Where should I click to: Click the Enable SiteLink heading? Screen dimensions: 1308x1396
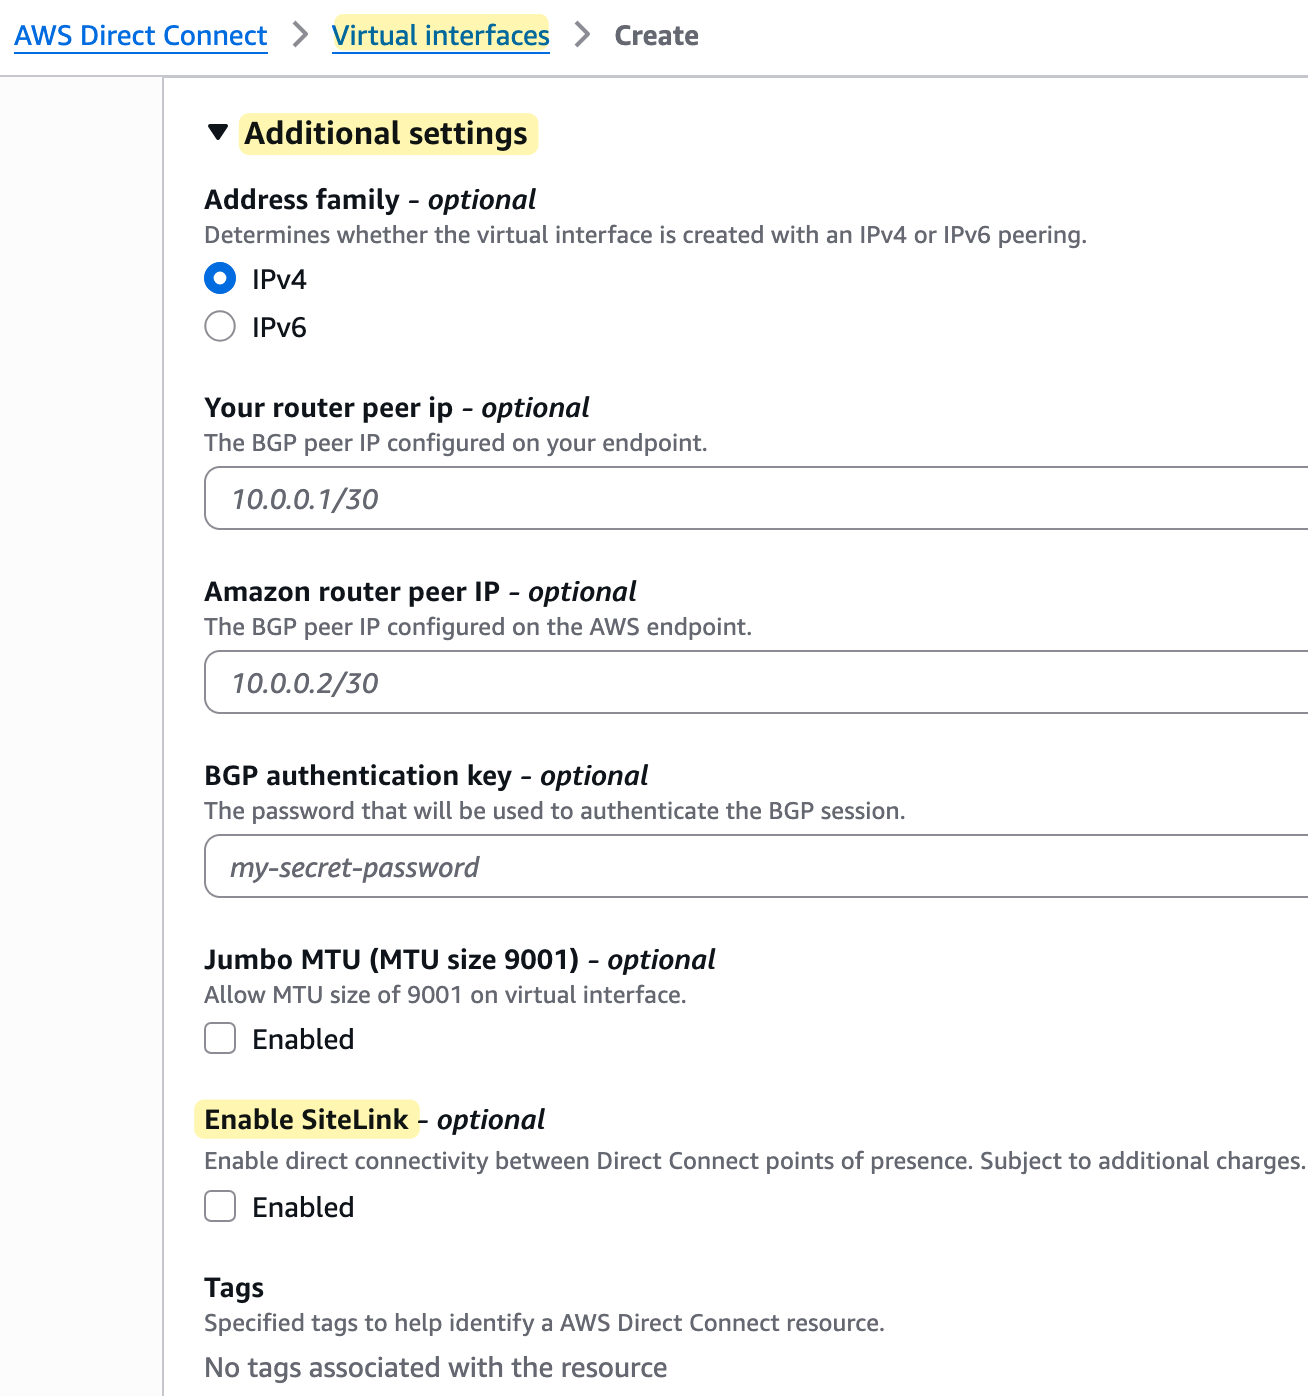[306, 1119]
